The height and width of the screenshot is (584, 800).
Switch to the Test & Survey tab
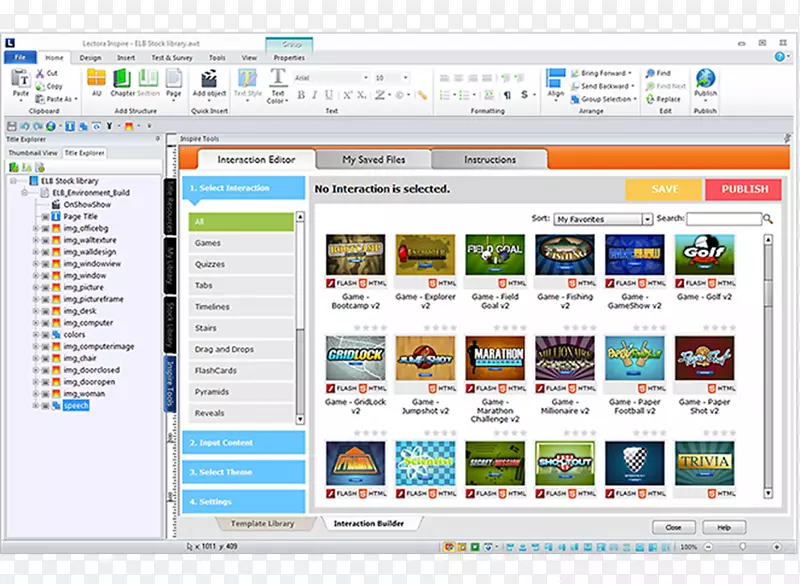point(172,58)
